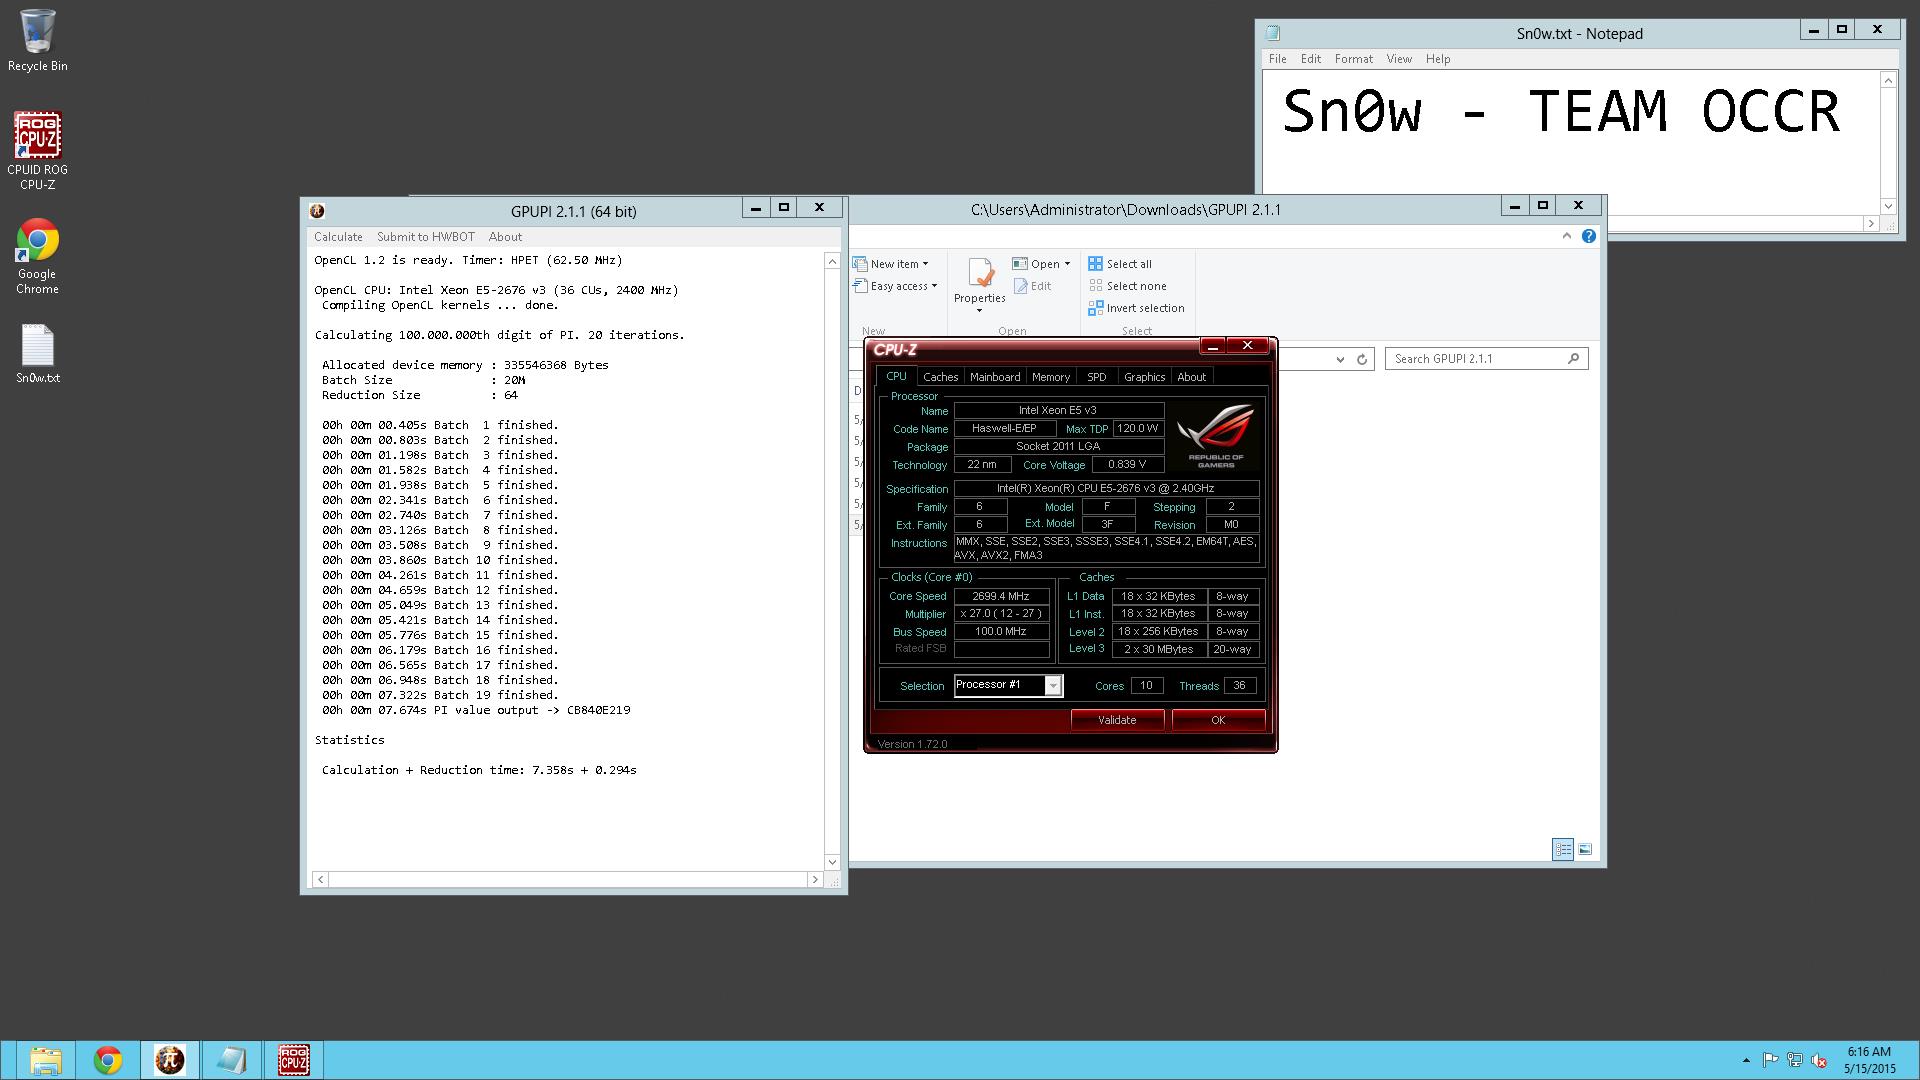Viewport: 1920px width, 1080px height.
Task: Click the search magnifier in Explorer
Action: coord(1573,358)
